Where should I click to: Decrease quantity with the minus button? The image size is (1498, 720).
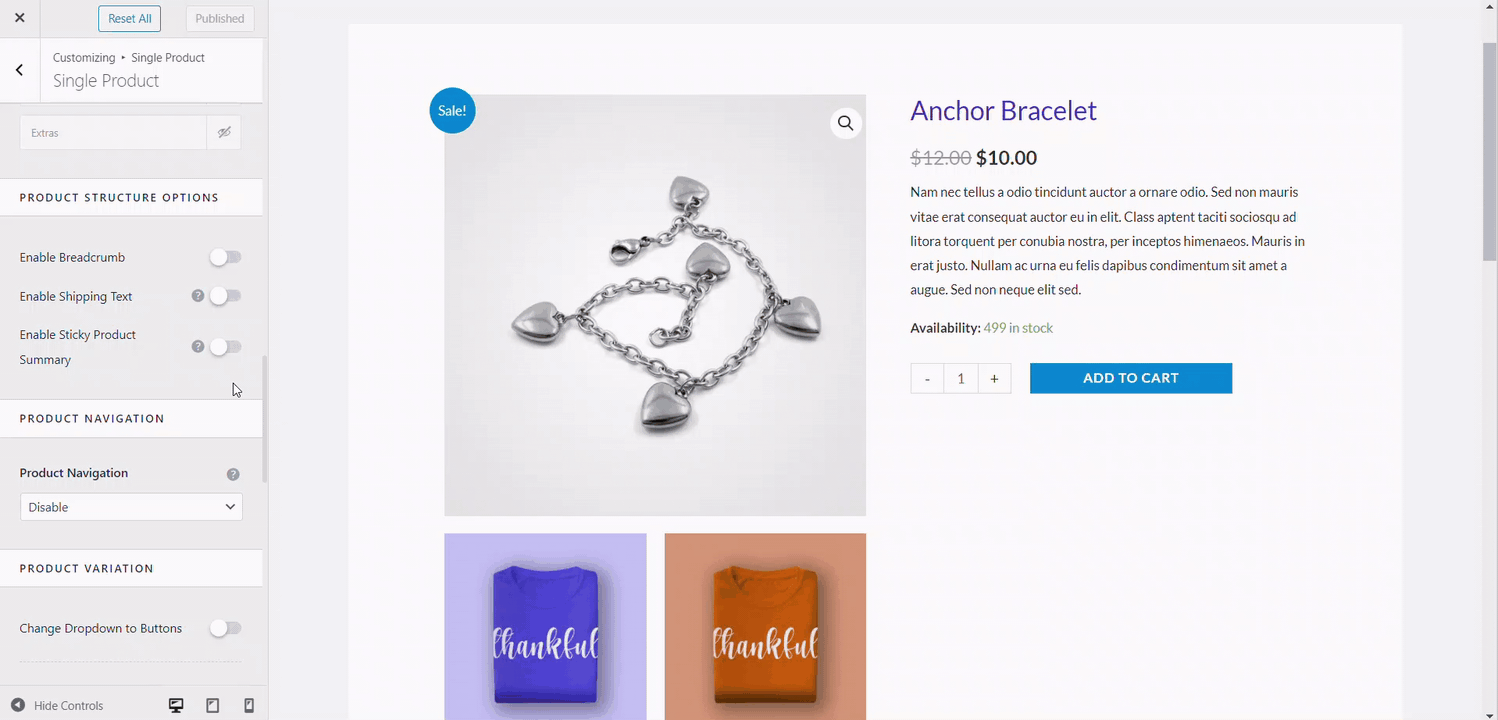tap(927, 378)
